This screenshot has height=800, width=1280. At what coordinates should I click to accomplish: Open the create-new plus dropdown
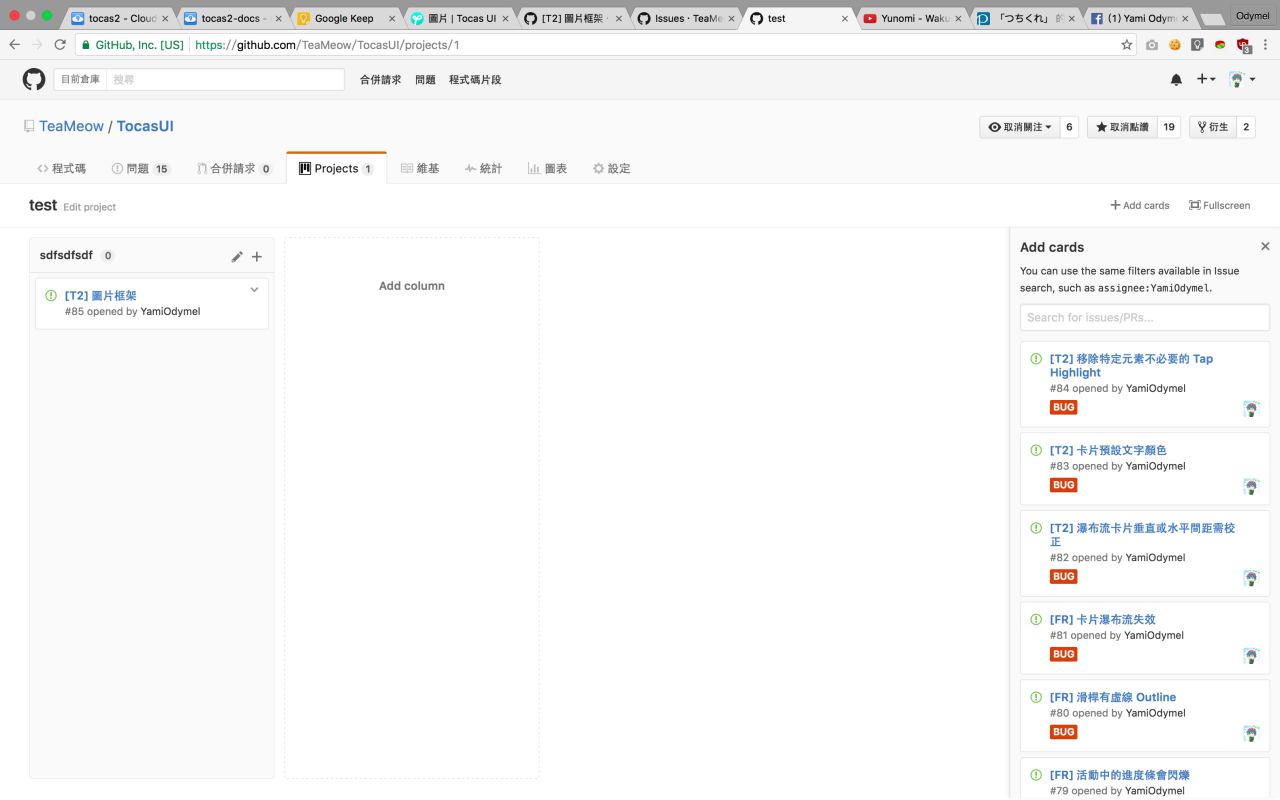[1206, 80]
